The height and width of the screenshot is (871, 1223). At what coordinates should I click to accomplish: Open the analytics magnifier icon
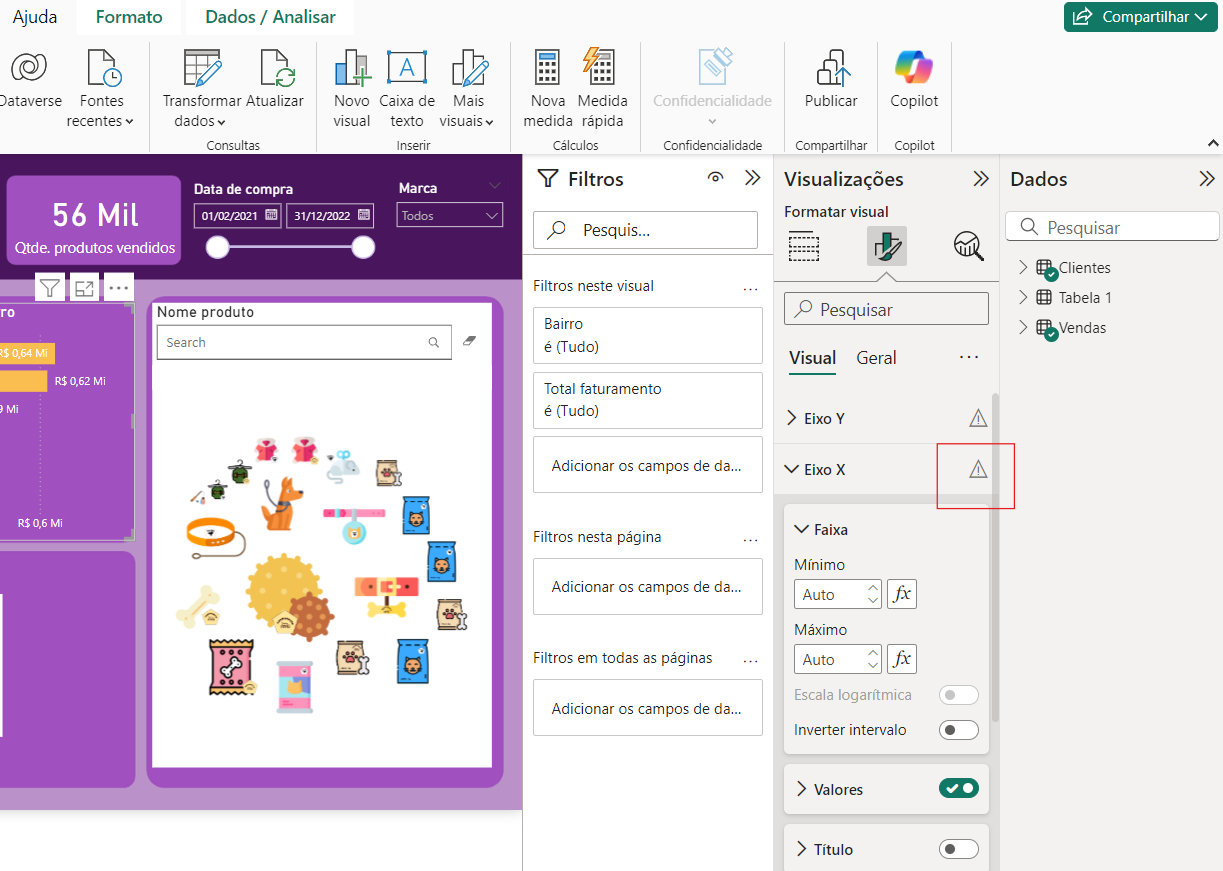pyautogui.click(x=968, y=245)
